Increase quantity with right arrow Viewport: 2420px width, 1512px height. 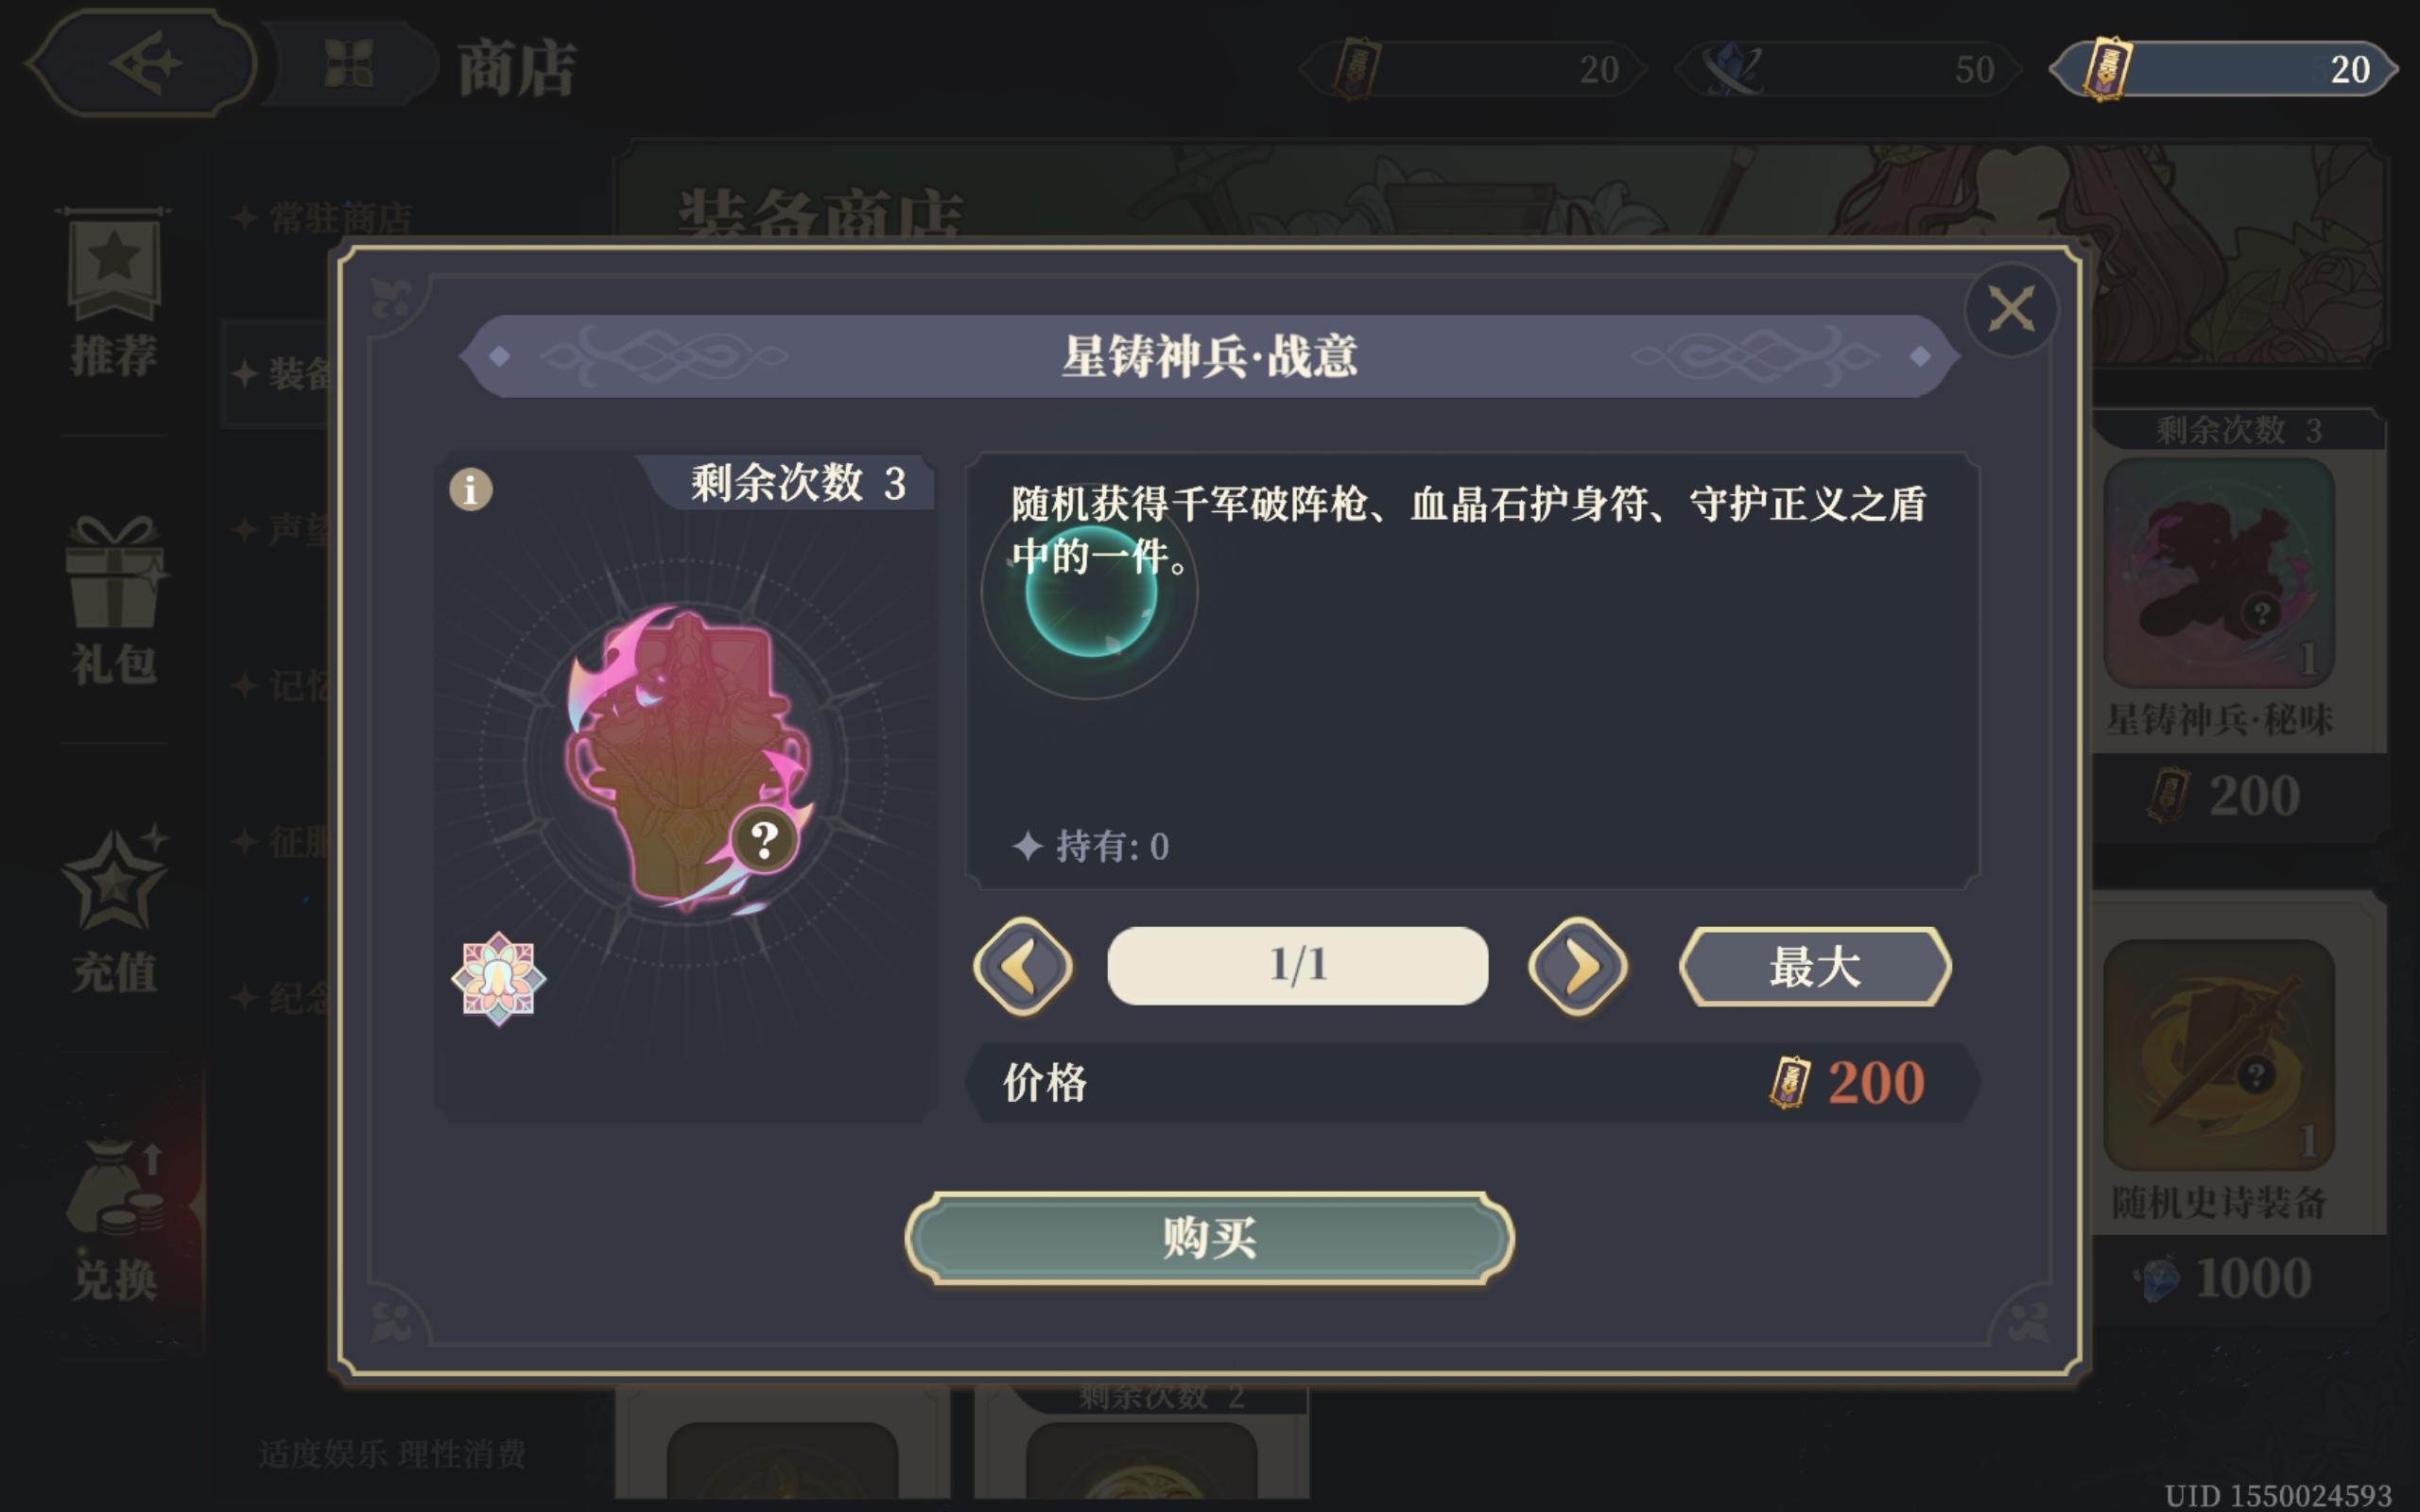(1578, 966)
